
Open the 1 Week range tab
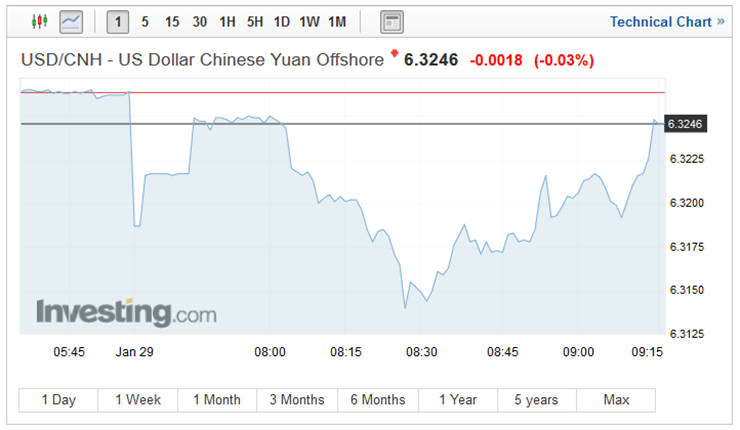pyautogui.click(x=138, y=400)
